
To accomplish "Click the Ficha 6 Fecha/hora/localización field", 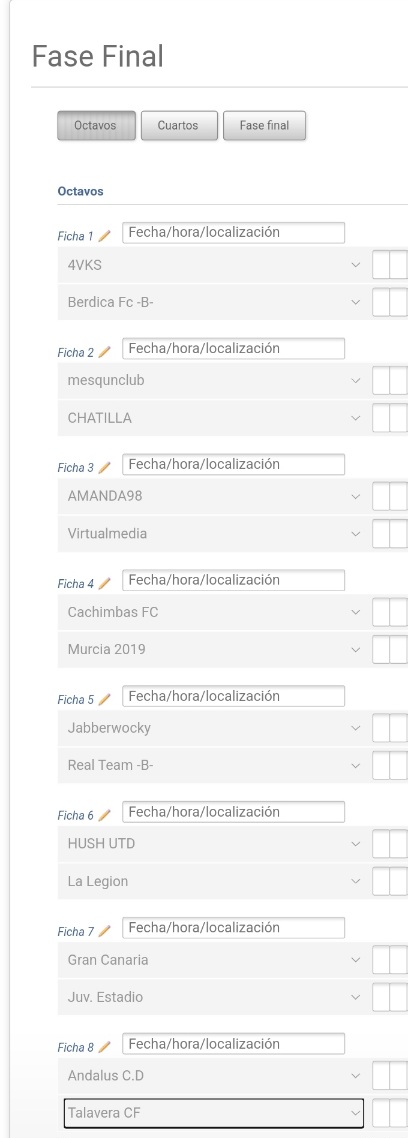I will click(x=234, y=812).
